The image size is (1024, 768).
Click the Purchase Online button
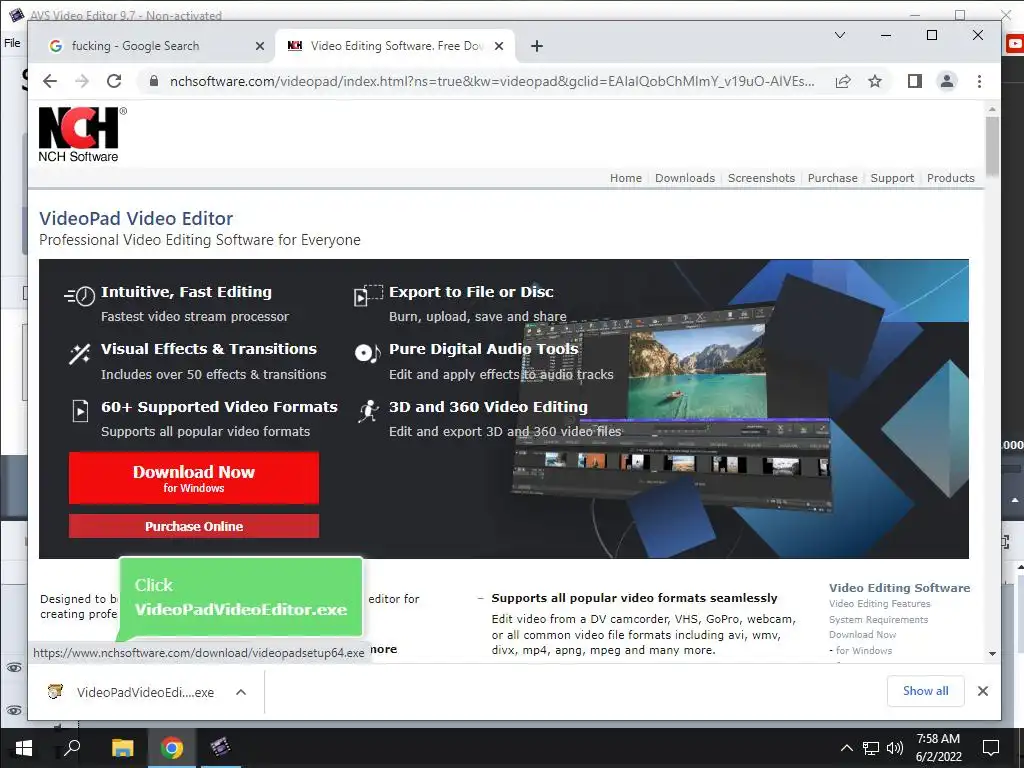tap(194, 526)
